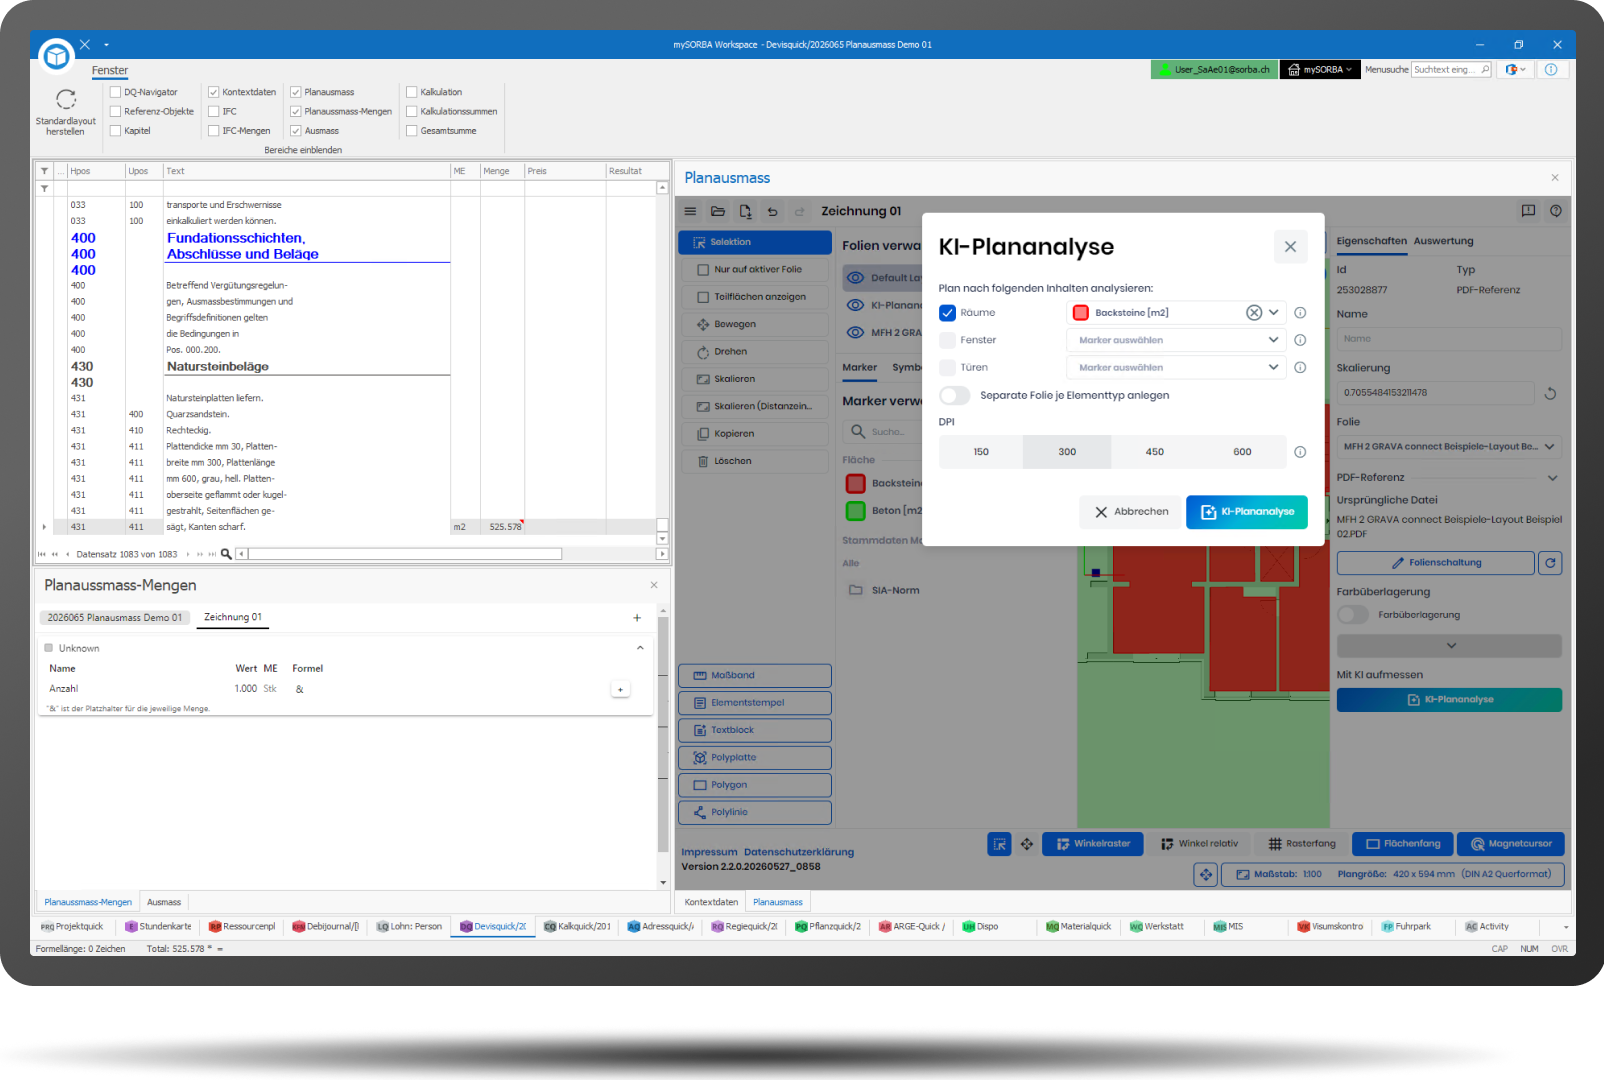
Task: Open the Backsteine [m2] marker dropdown
Action: coord(1273,313)
